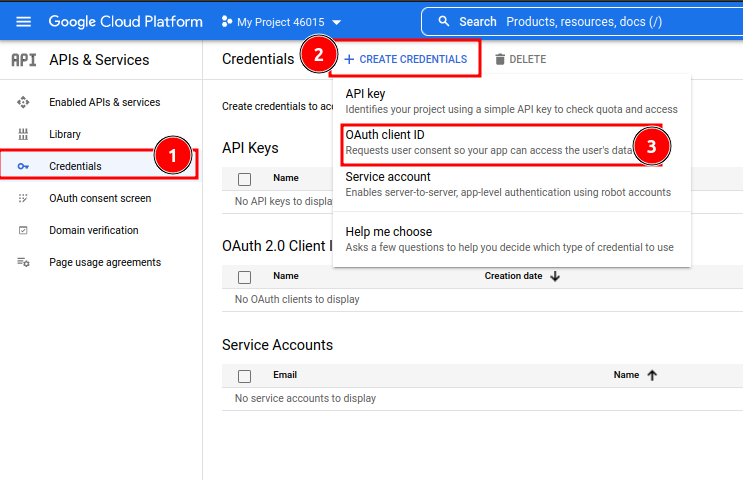Screen dimensions: 743x480
Task: Click 'No OAuth clients to display' text
Action: (x=297, y=299)
